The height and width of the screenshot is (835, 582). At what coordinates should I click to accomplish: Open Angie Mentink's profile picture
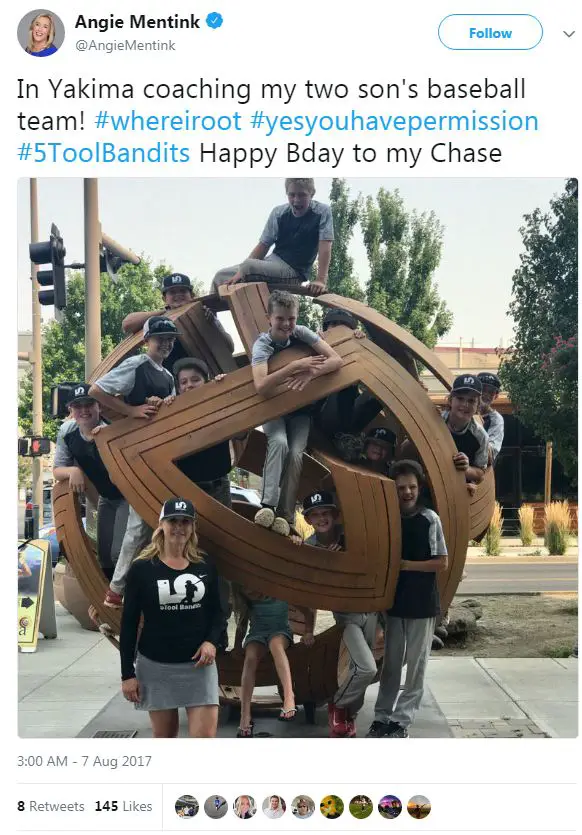pos(40,32)
